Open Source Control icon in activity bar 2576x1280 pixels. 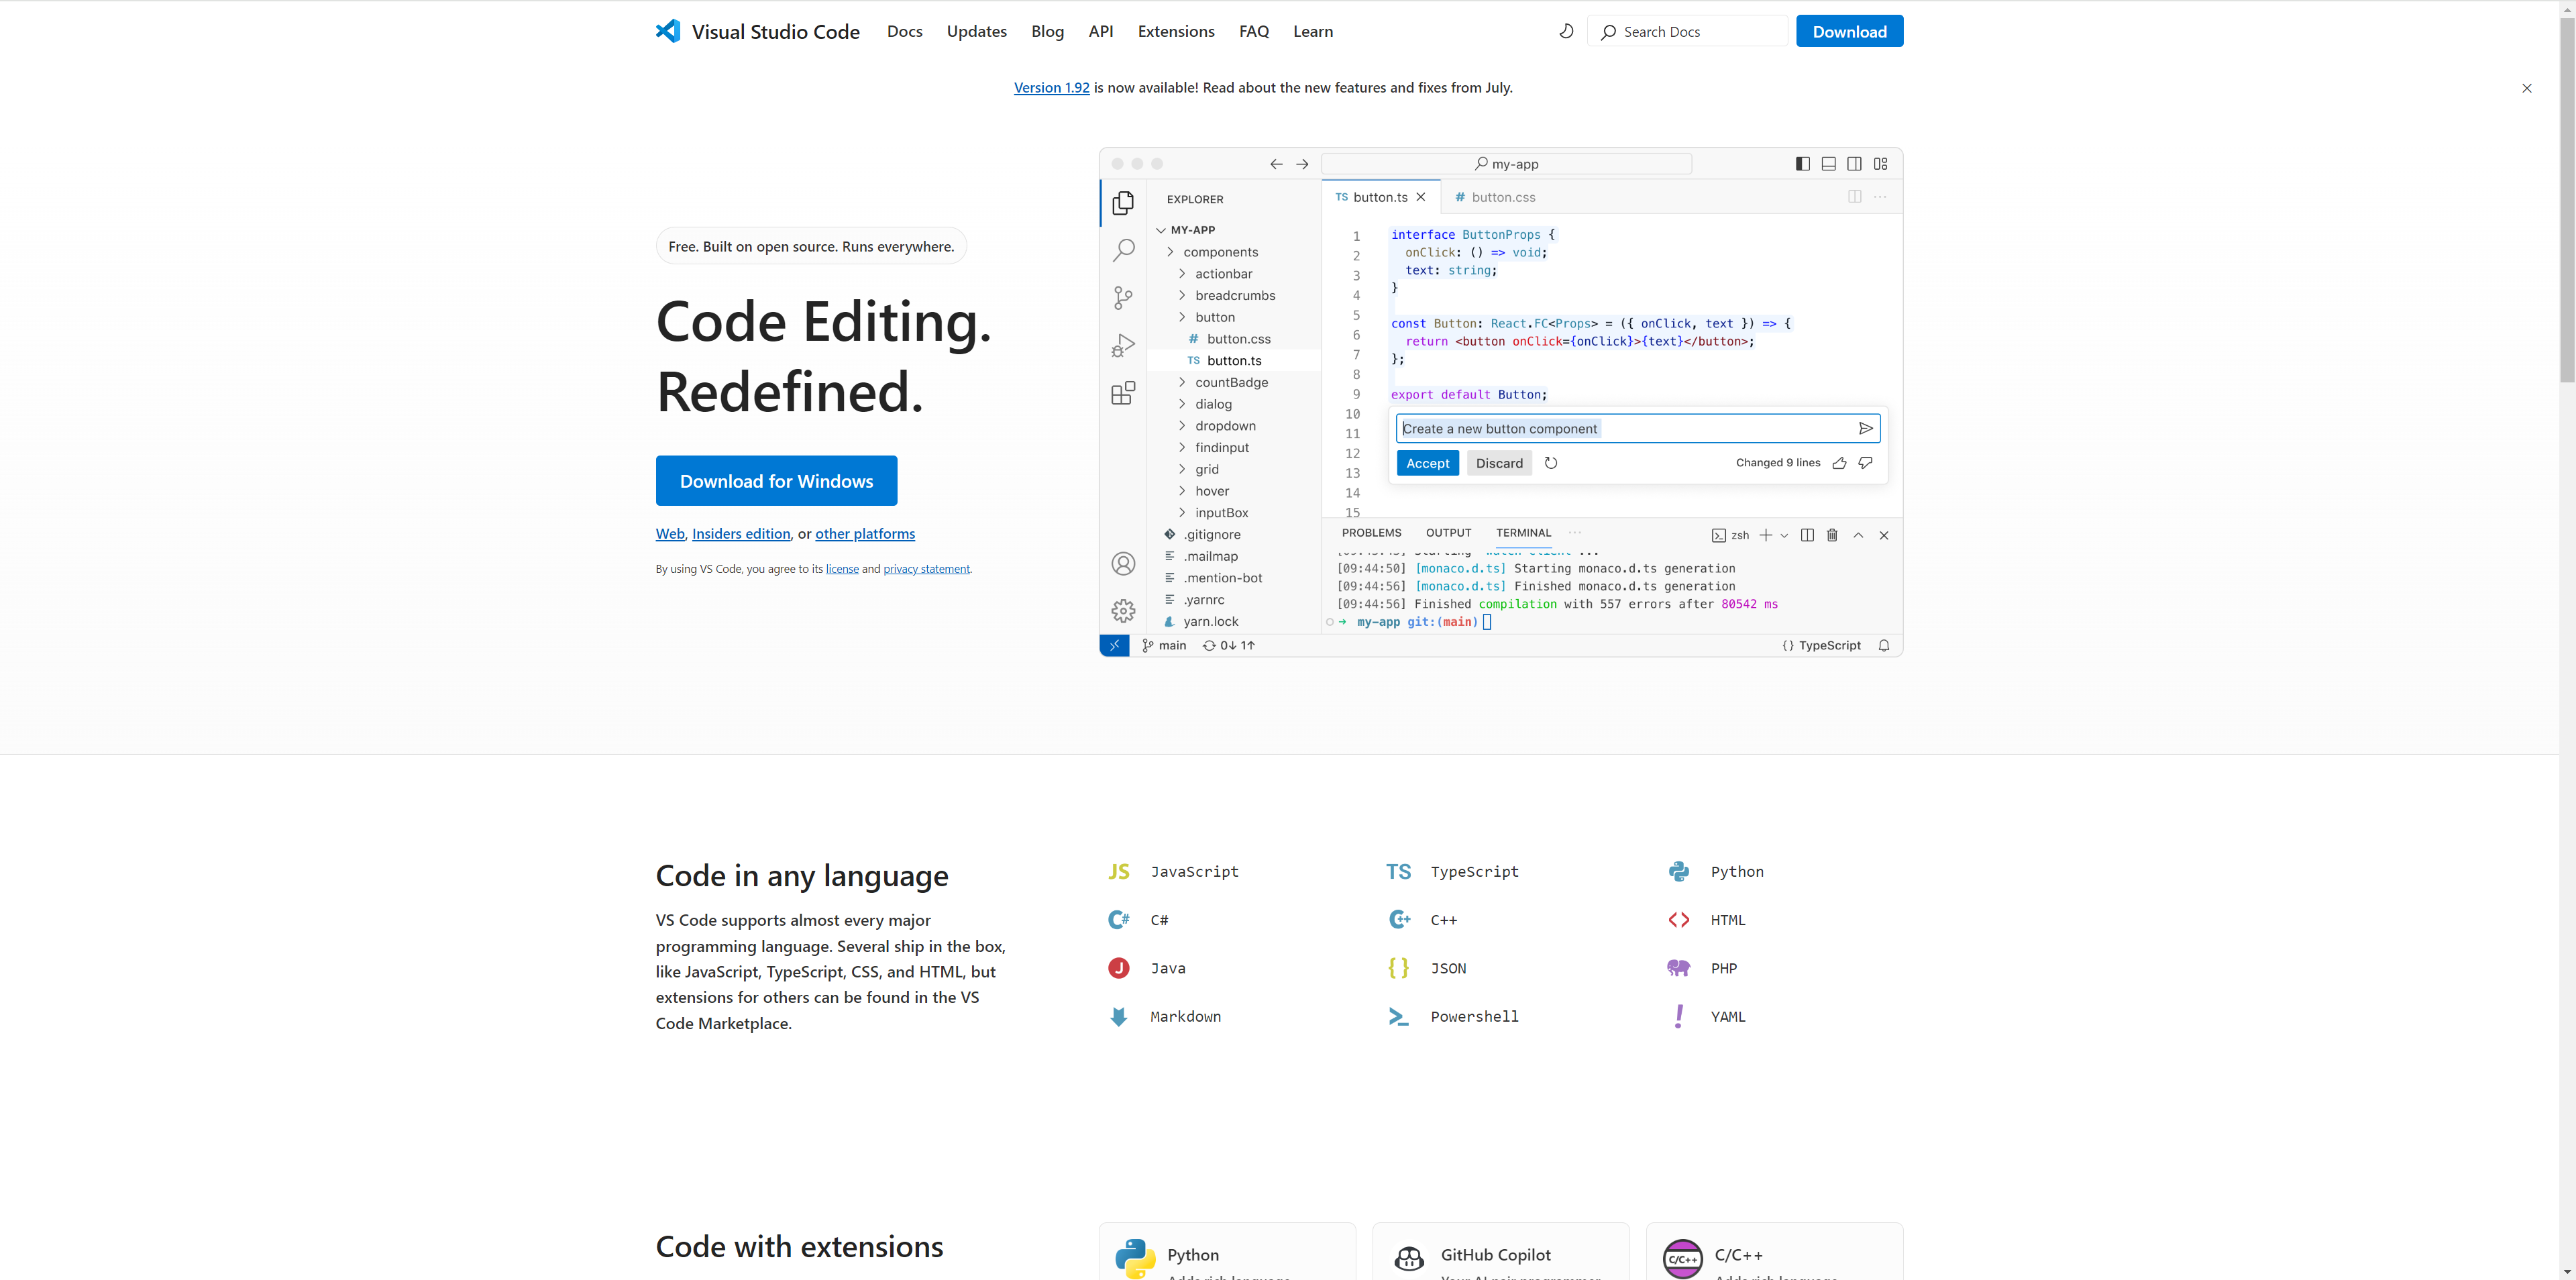tap(1123, 297)
